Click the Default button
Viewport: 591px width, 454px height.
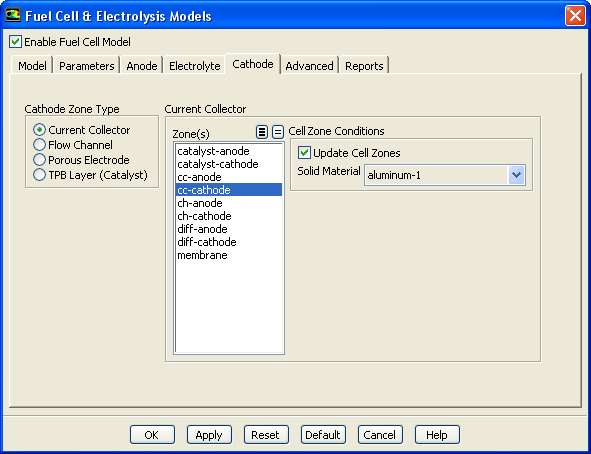323,435
